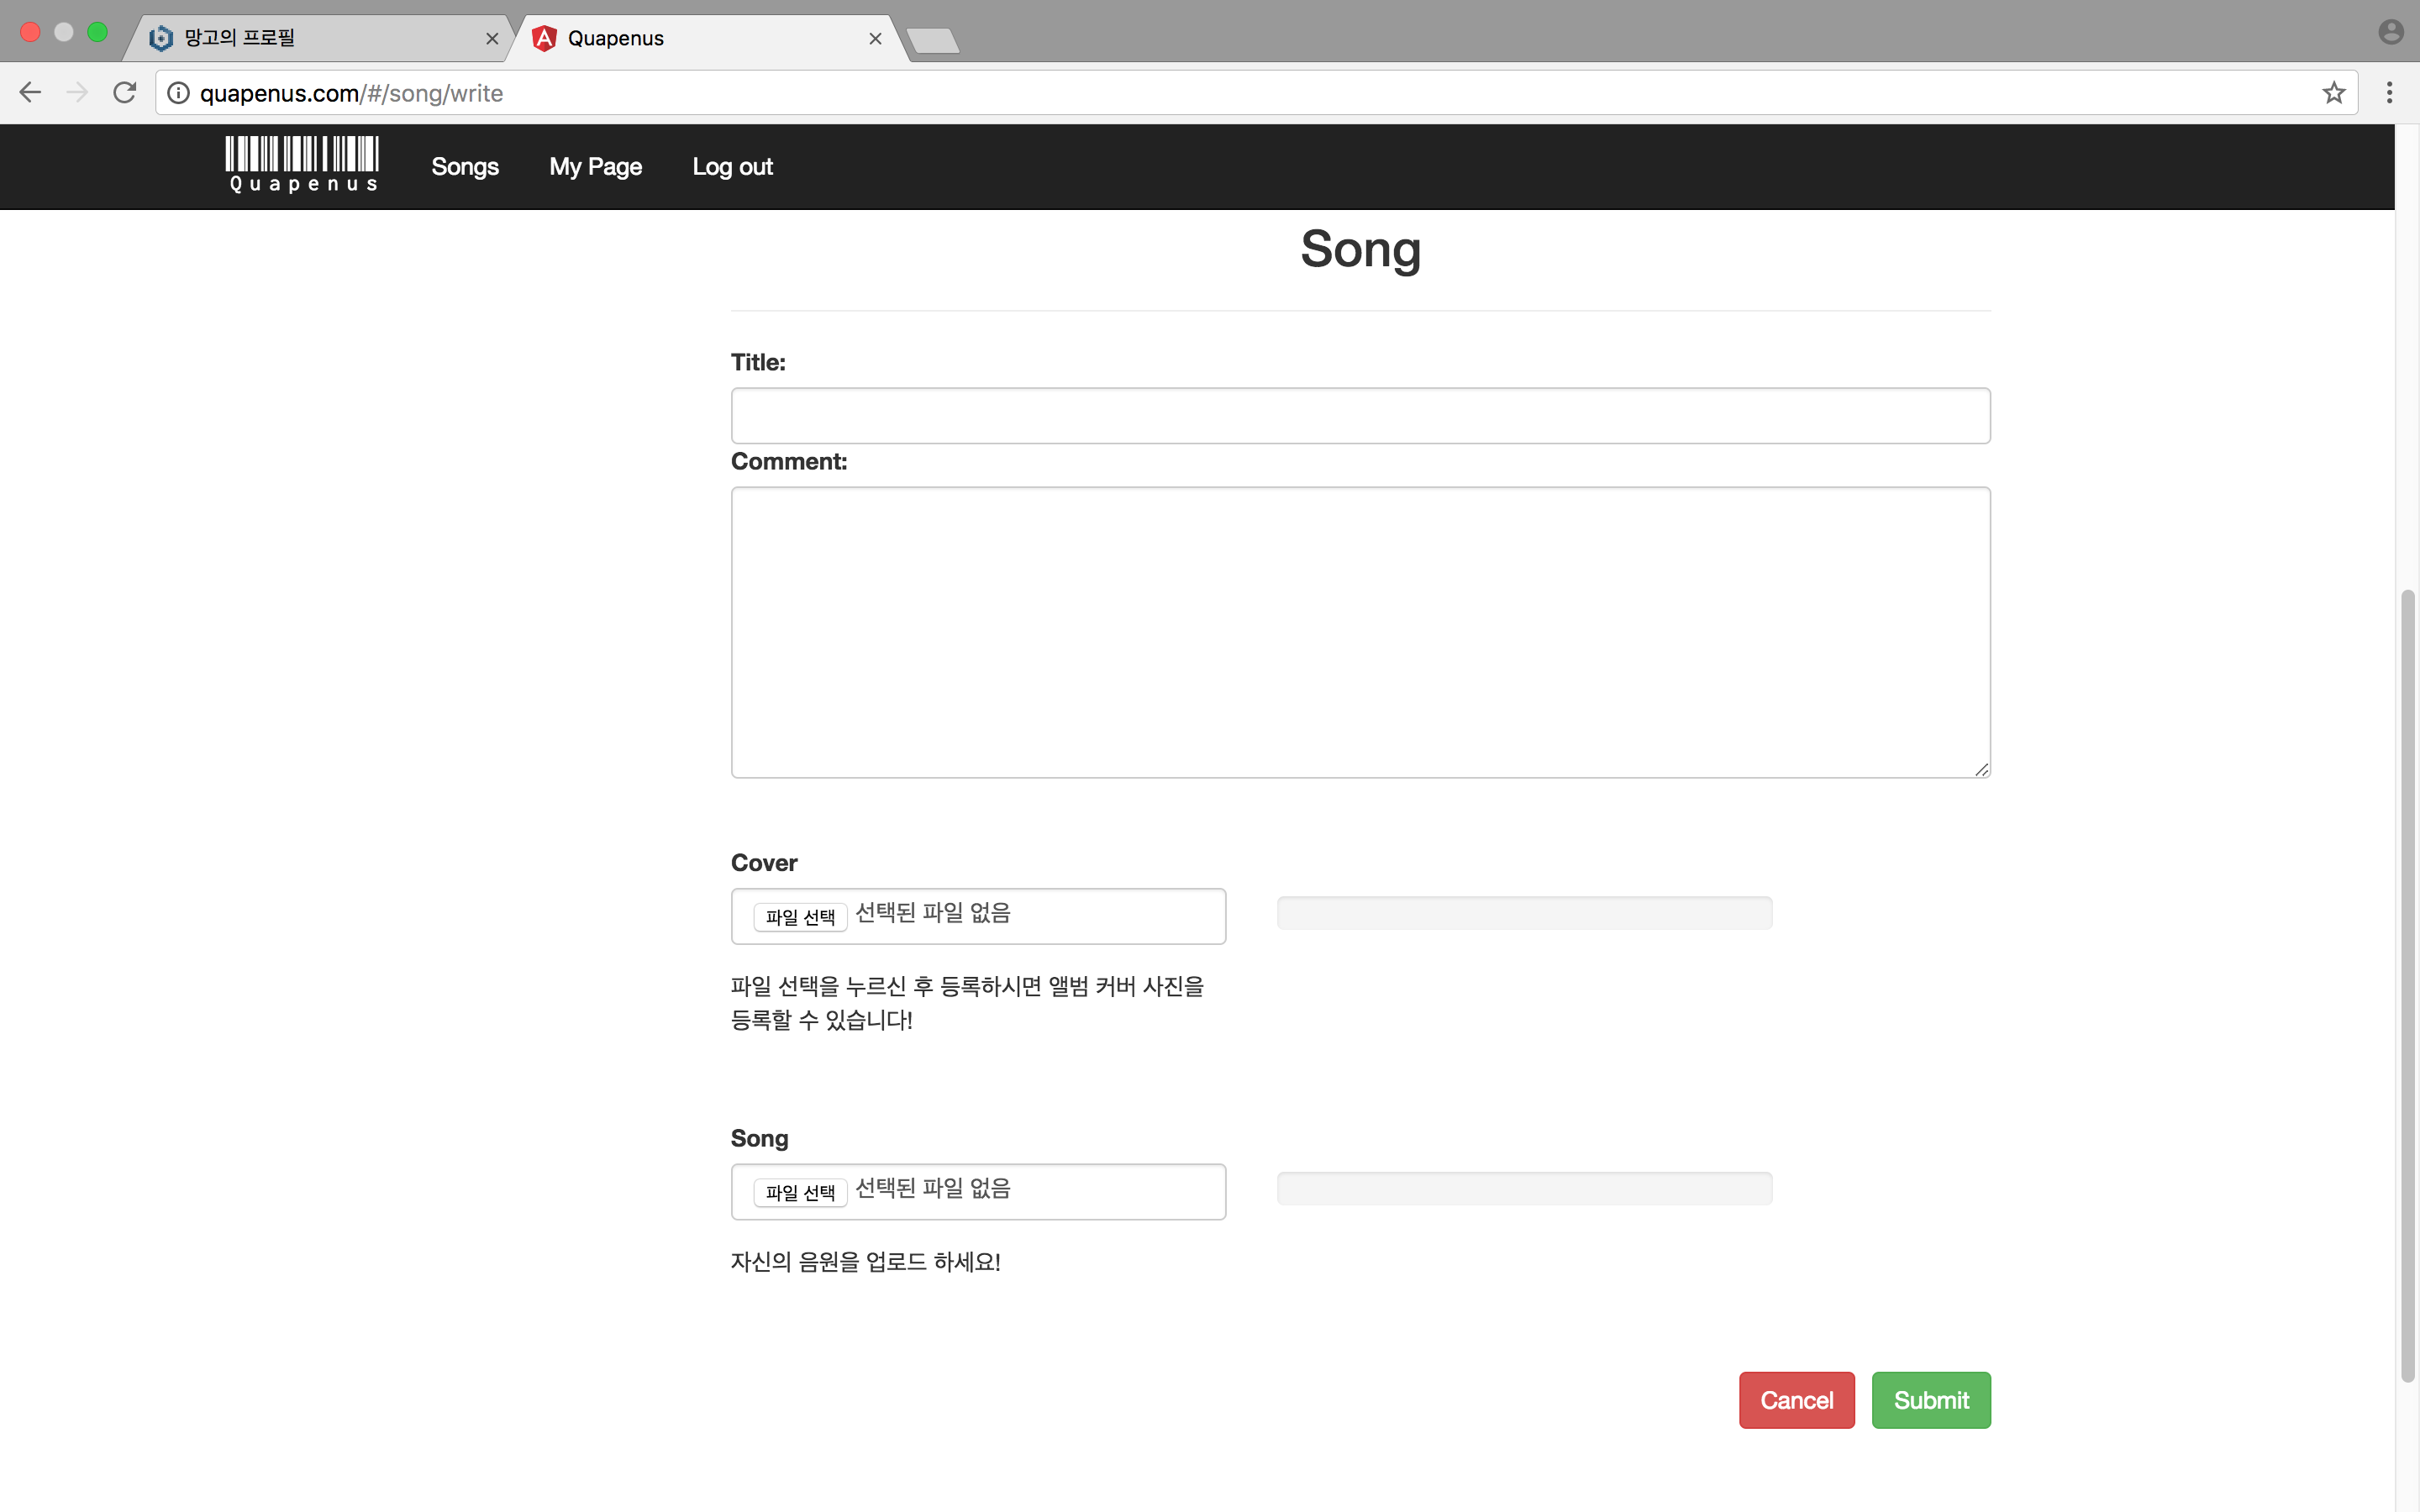Screen dimensions: 2420x1512
Task: Focus the Title input field
Action: [x=1360, y=416]
